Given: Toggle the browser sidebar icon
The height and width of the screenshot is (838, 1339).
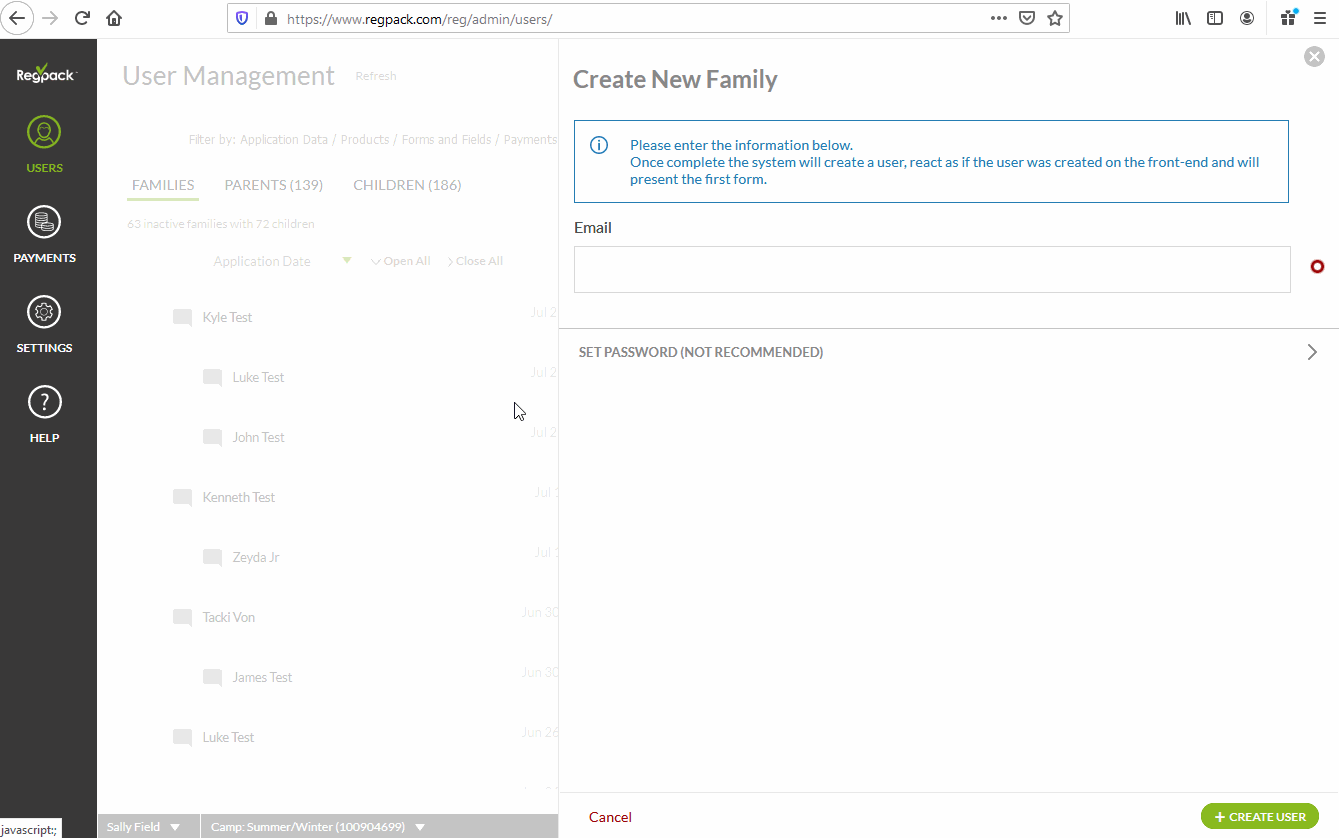Looking at the screenshot, I should click(x=1215, y=17).
